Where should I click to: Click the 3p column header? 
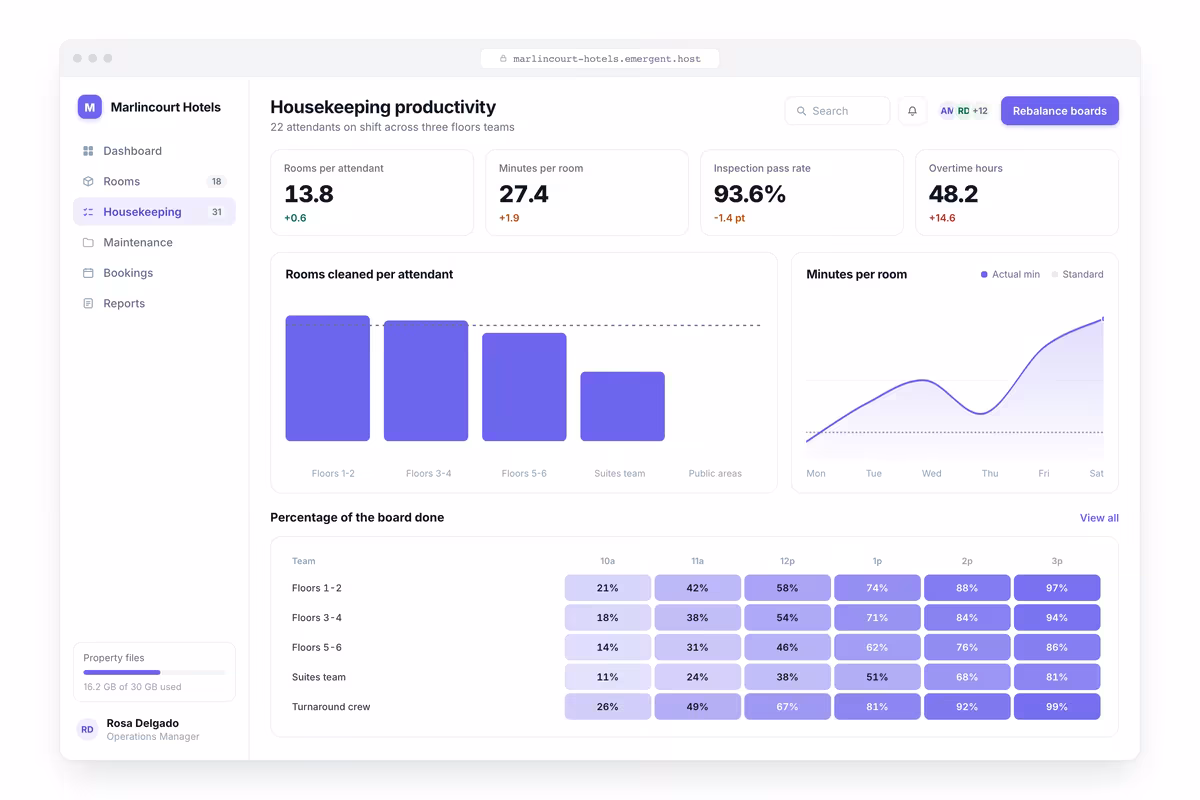[x=1057, y=561]
